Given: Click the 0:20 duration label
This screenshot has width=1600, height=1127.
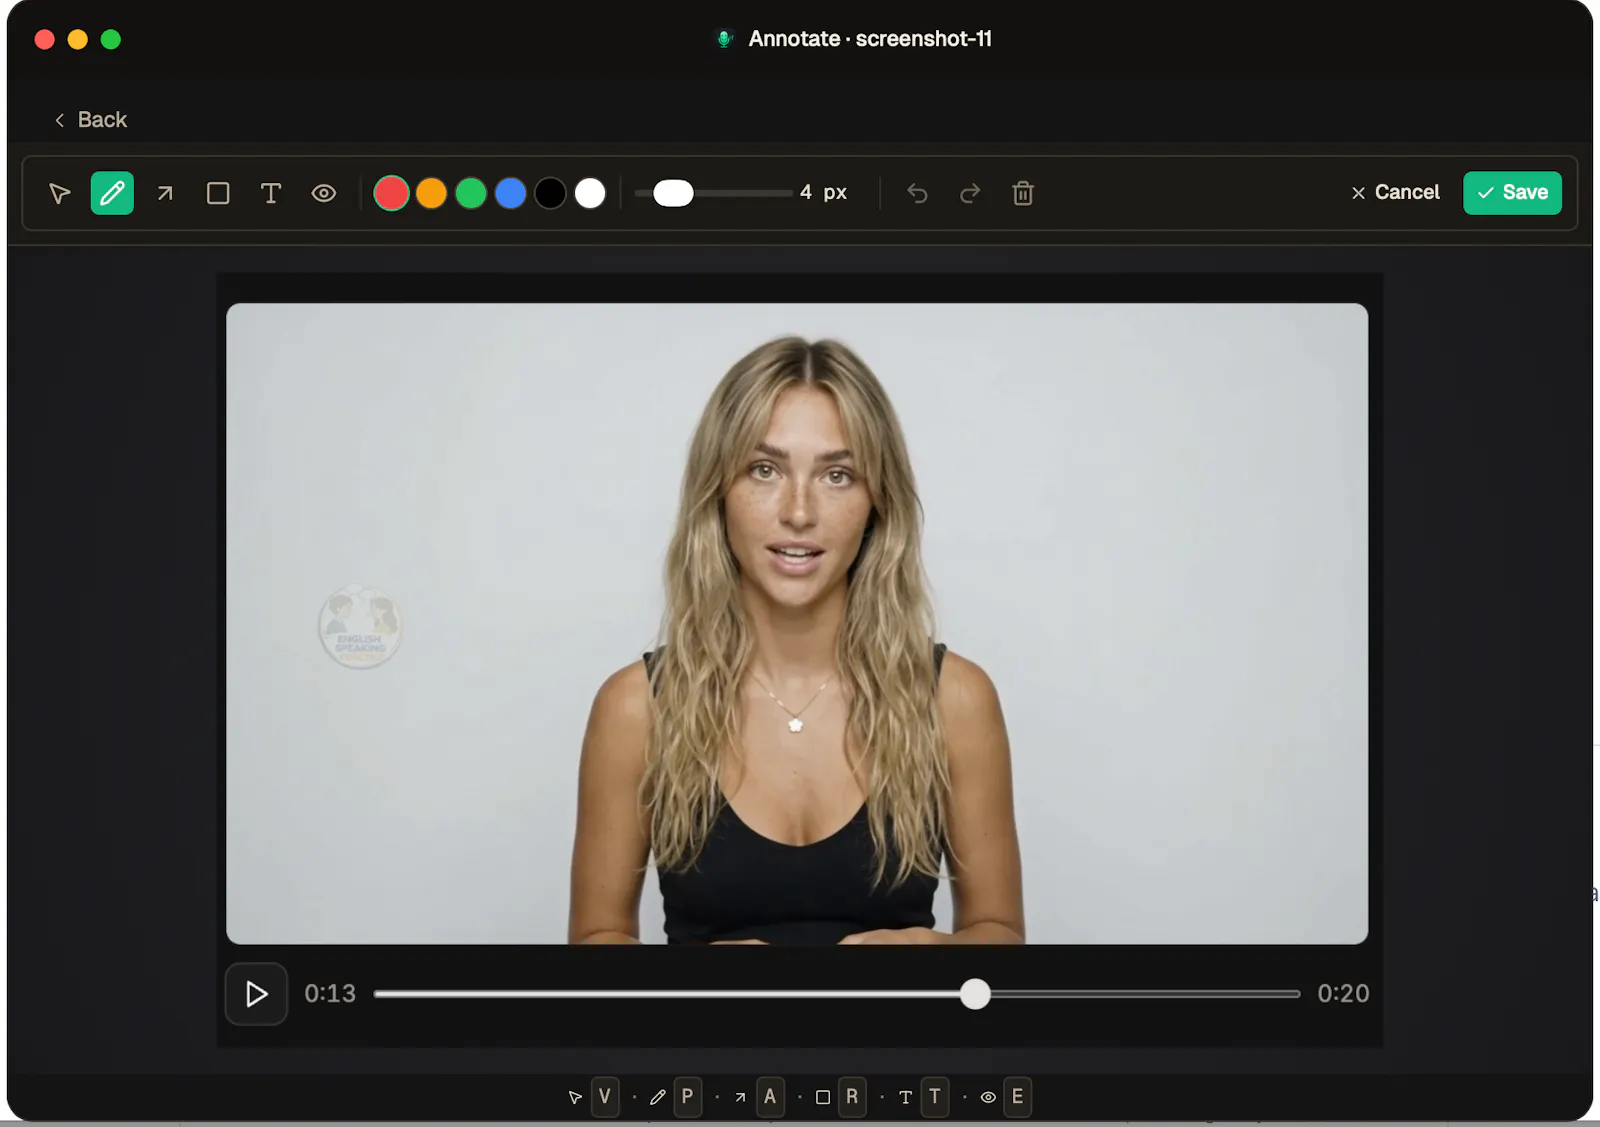Looking at the screenshot, I should point(1343,994).
